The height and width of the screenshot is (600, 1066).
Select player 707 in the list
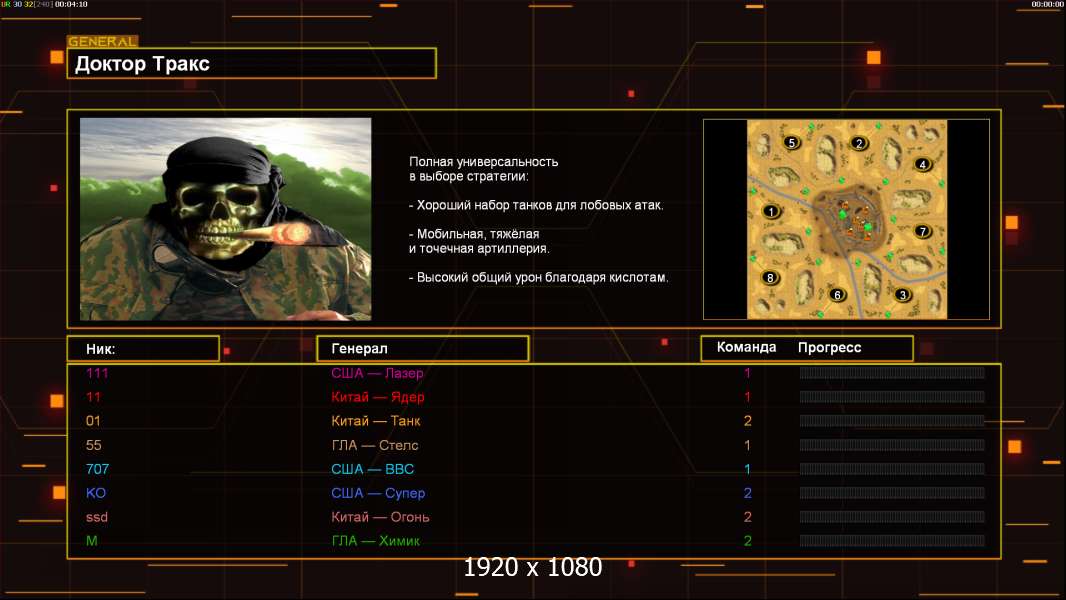pyautogui.click(x=98, y=469)
